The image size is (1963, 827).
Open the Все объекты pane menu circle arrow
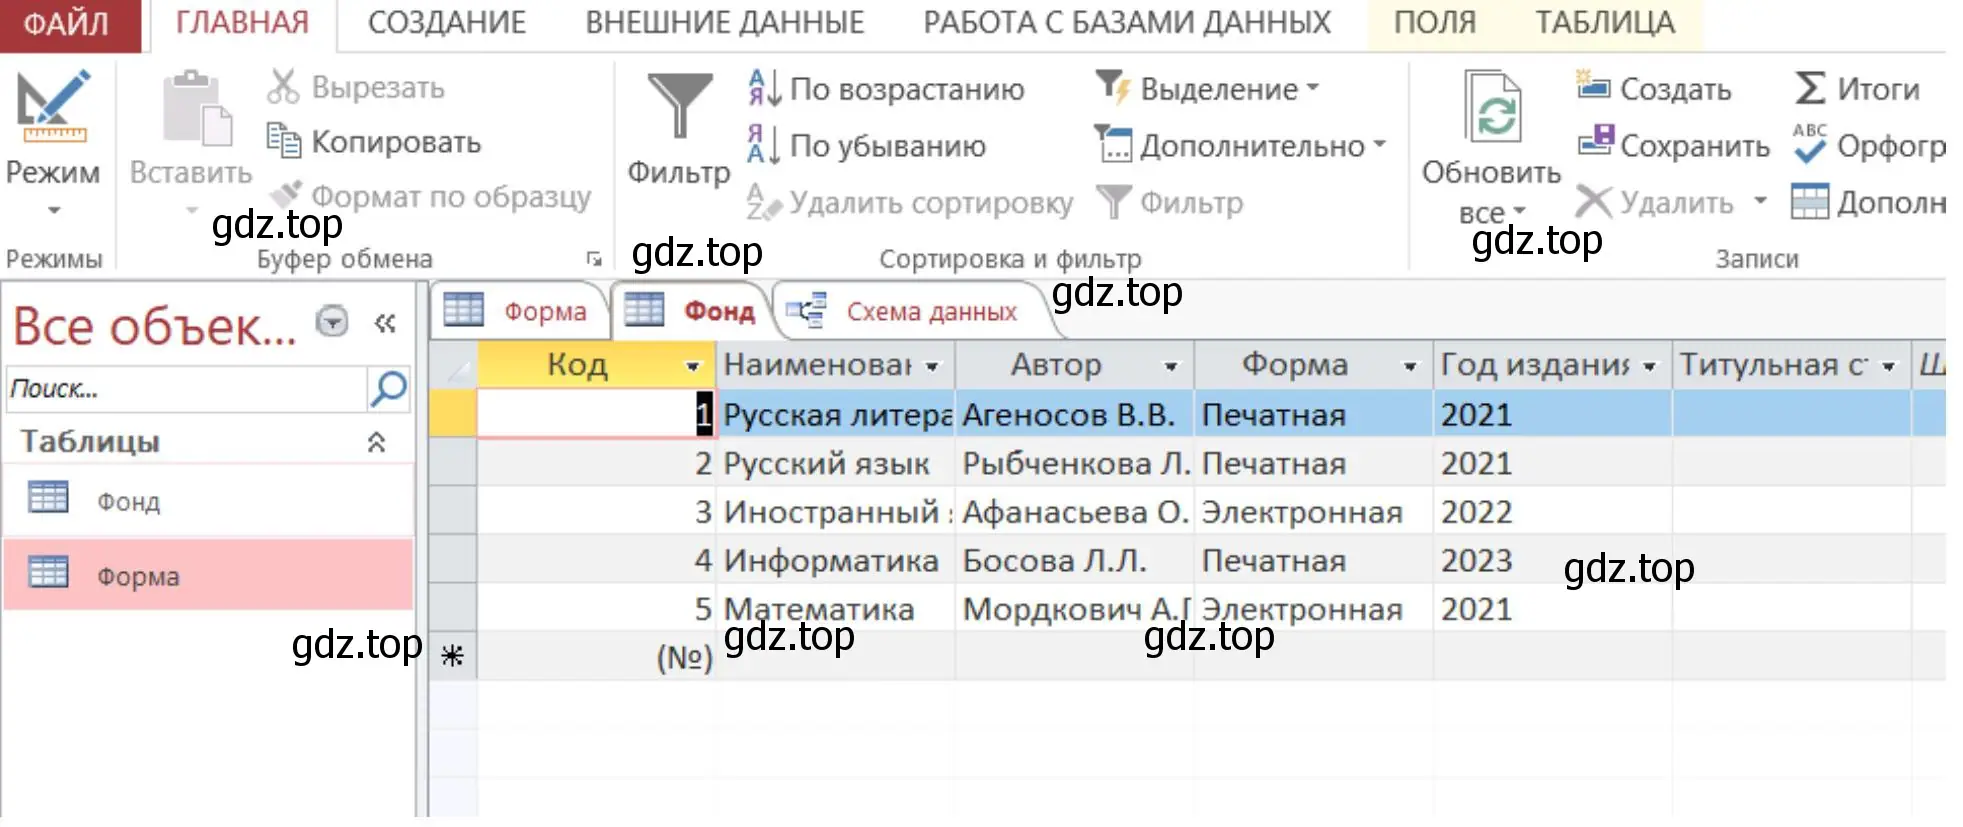coord(332,322)
